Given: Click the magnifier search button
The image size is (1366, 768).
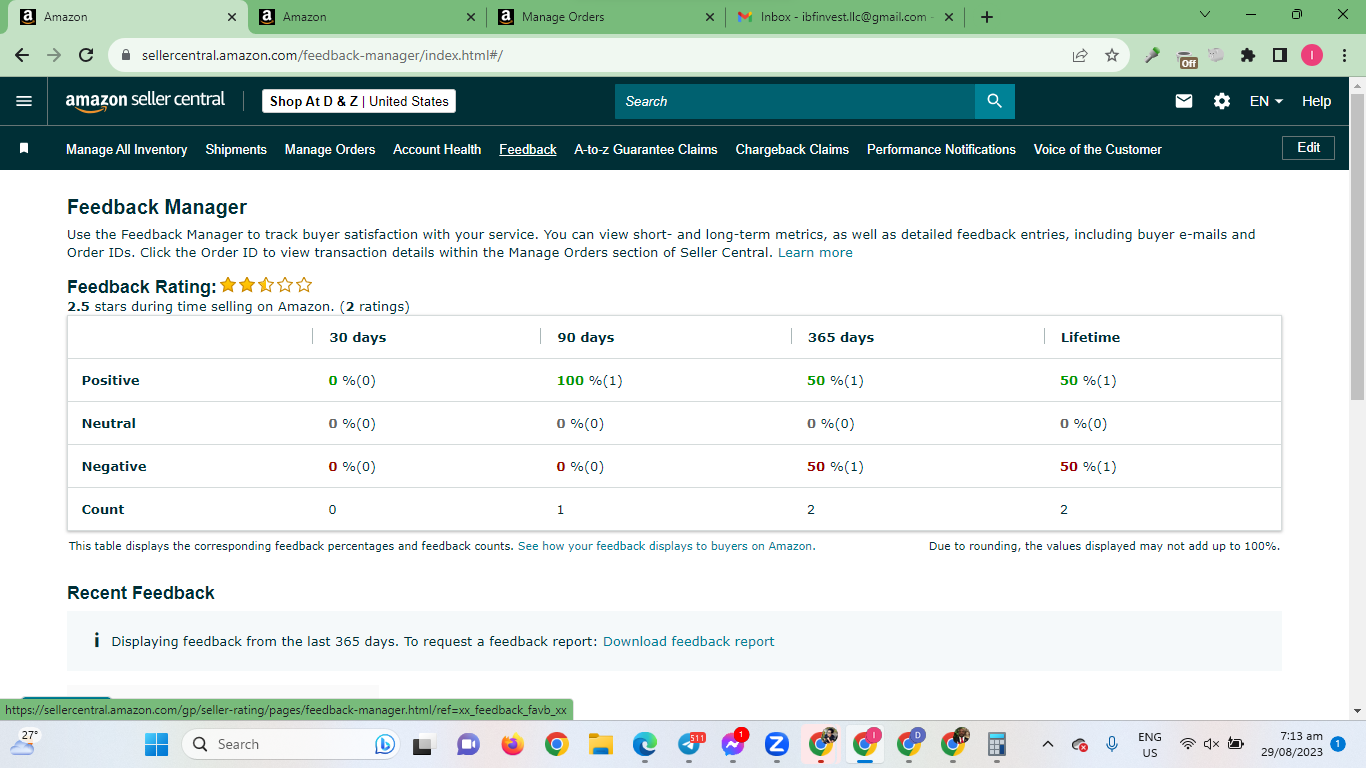Looking at the screenshot, I should pos(994,101).
